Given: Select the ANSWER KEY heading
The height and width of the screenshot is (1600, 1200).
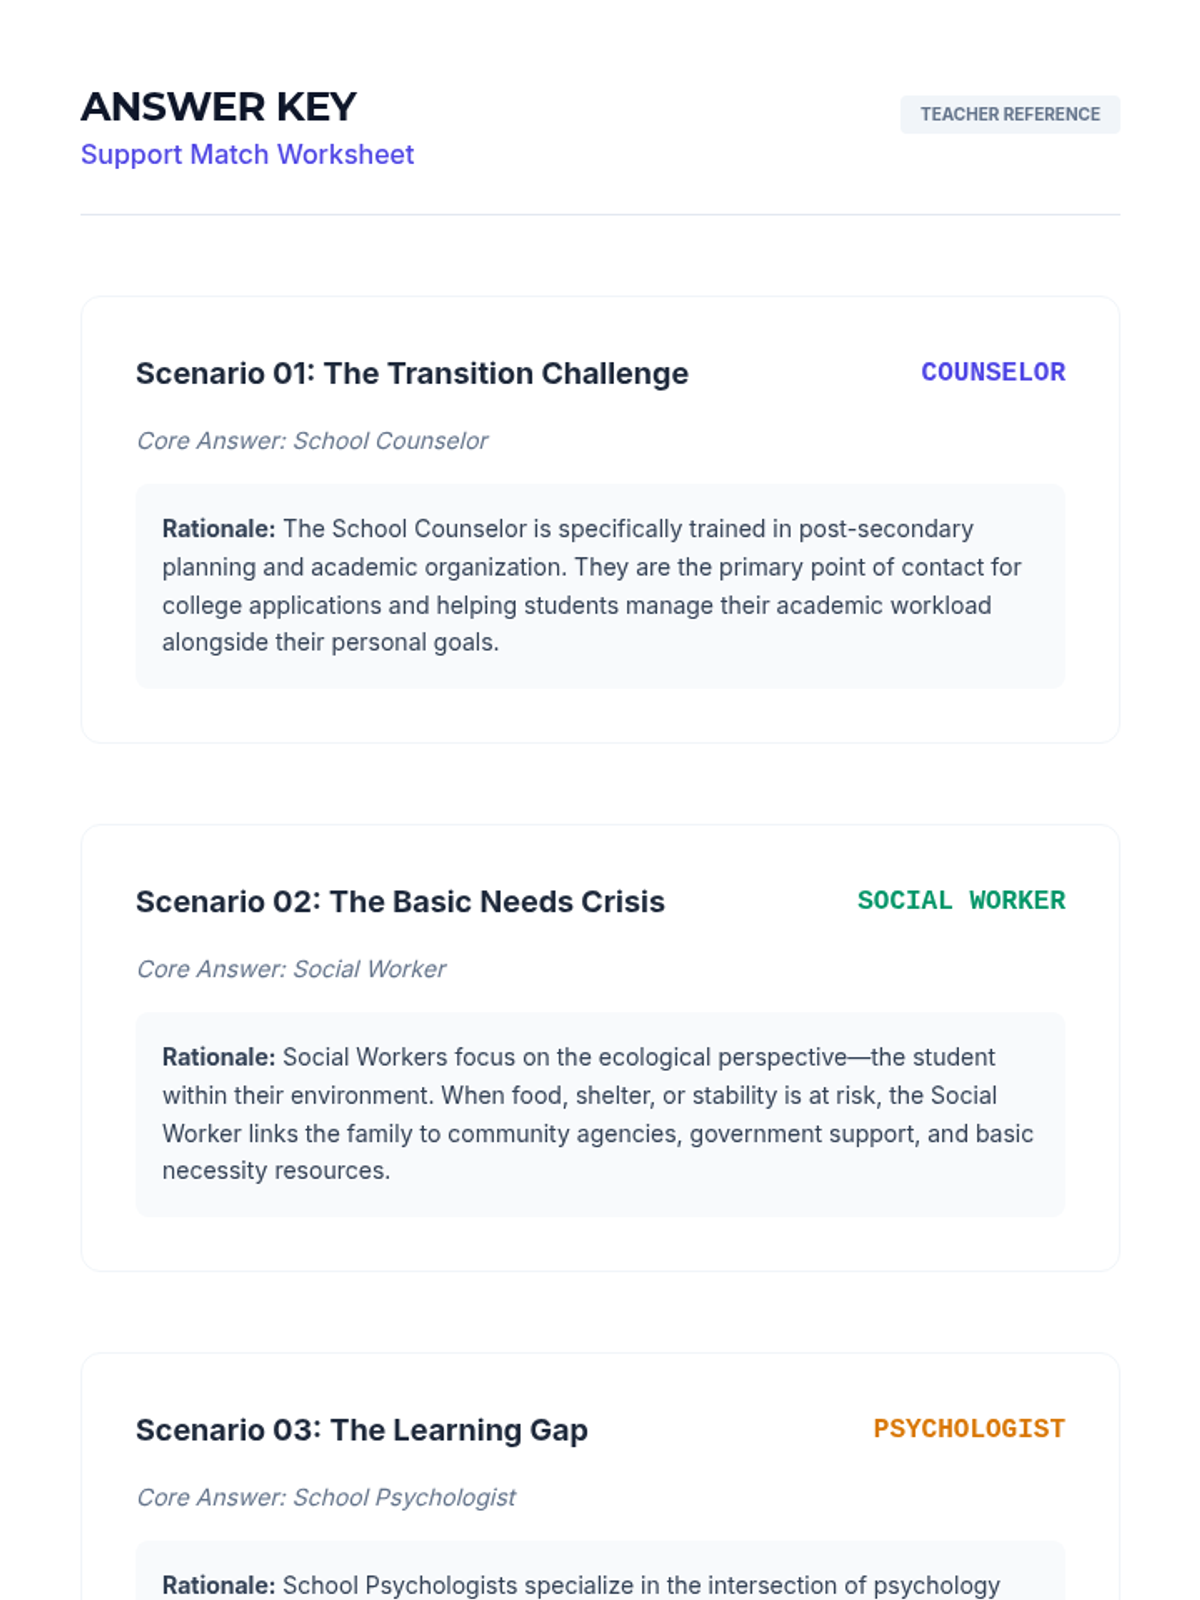Looking at the screenshot, I should [x=218, y=107].
